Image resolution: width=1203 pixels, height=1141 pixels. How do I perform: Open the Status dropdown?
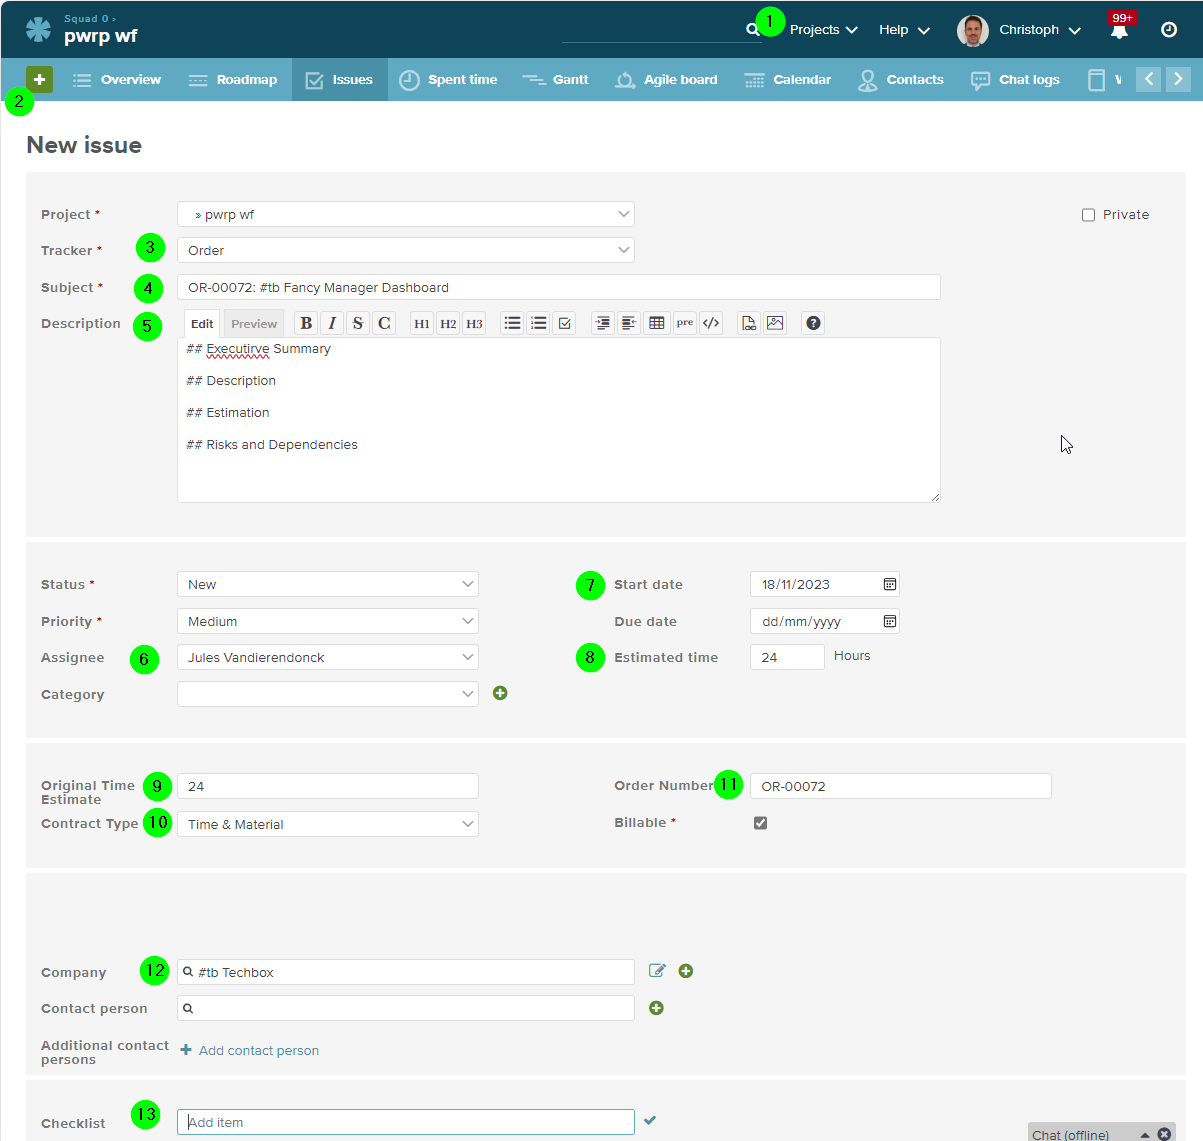tap(328, 584)
